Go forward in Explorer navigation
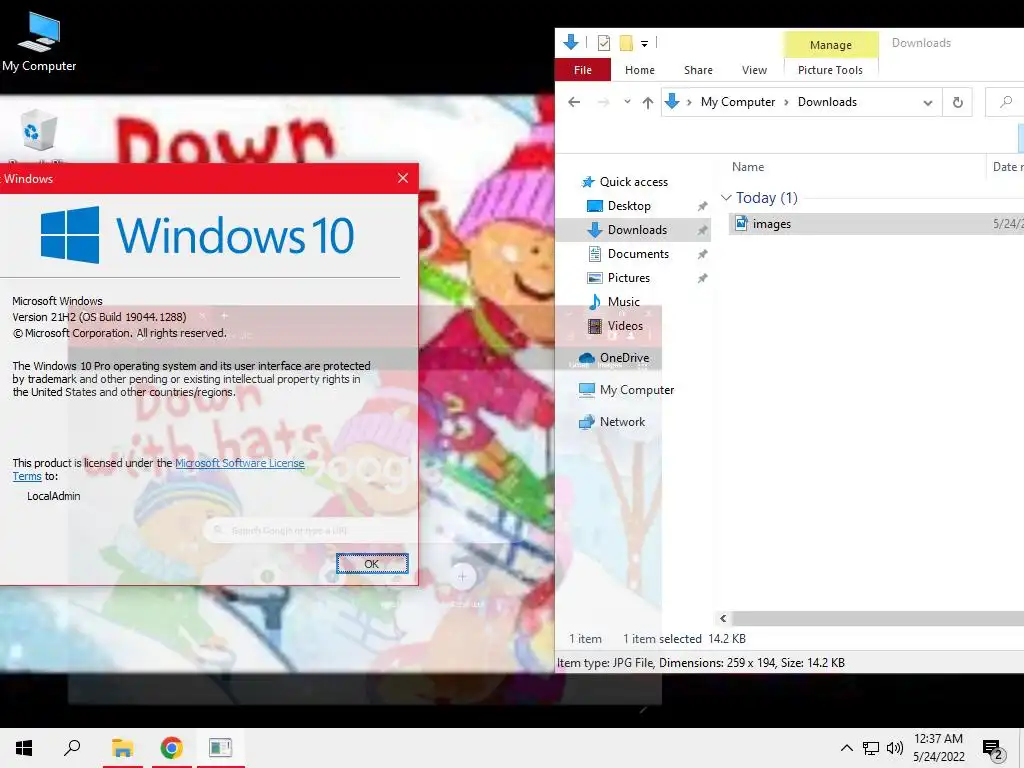Screen dimensions: 1024x768 click(x=603, y=102)
